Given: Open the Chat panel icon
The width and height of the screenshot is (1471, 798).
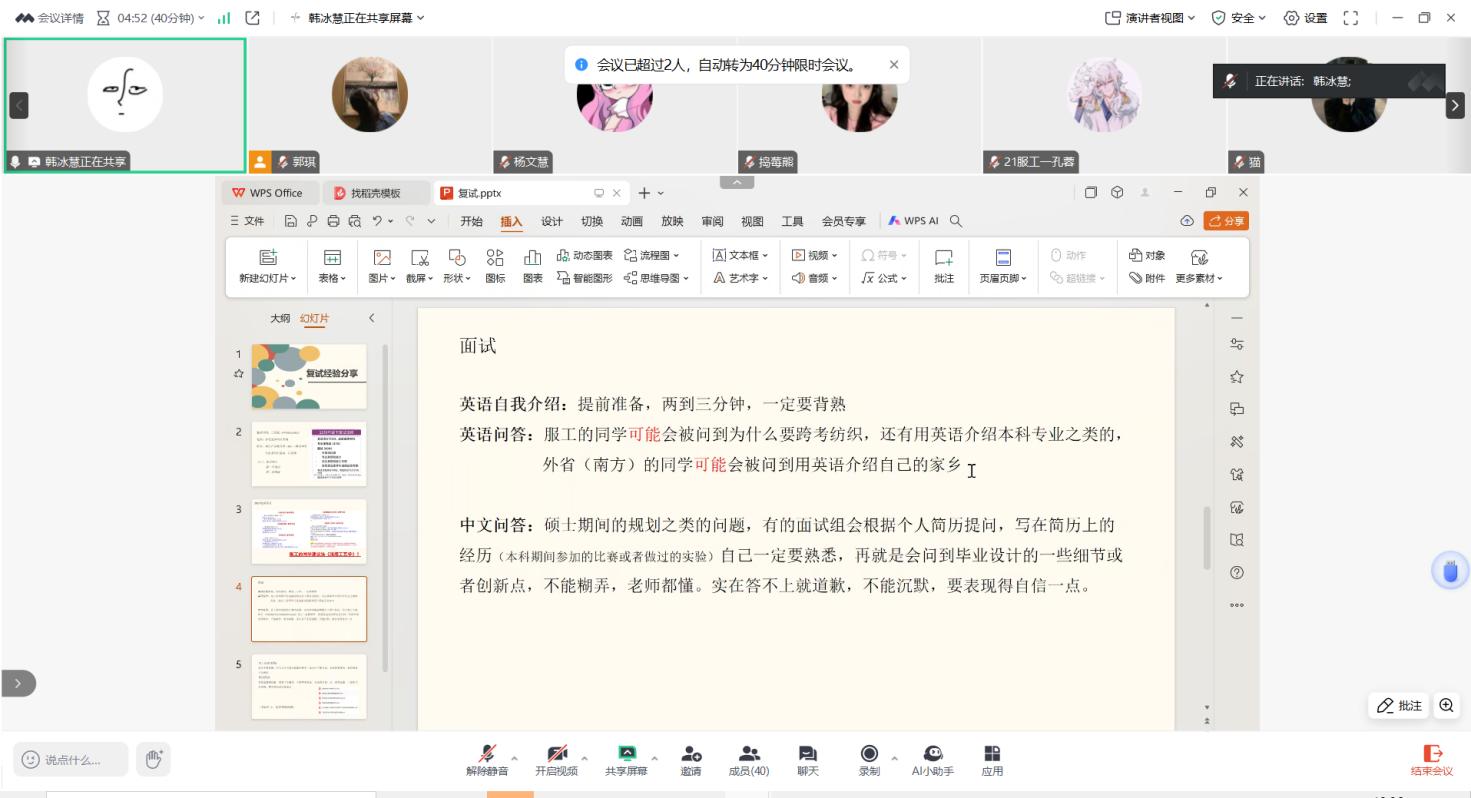Looking at the screenshot, I should pyautogui.click(x=807, y=755).
